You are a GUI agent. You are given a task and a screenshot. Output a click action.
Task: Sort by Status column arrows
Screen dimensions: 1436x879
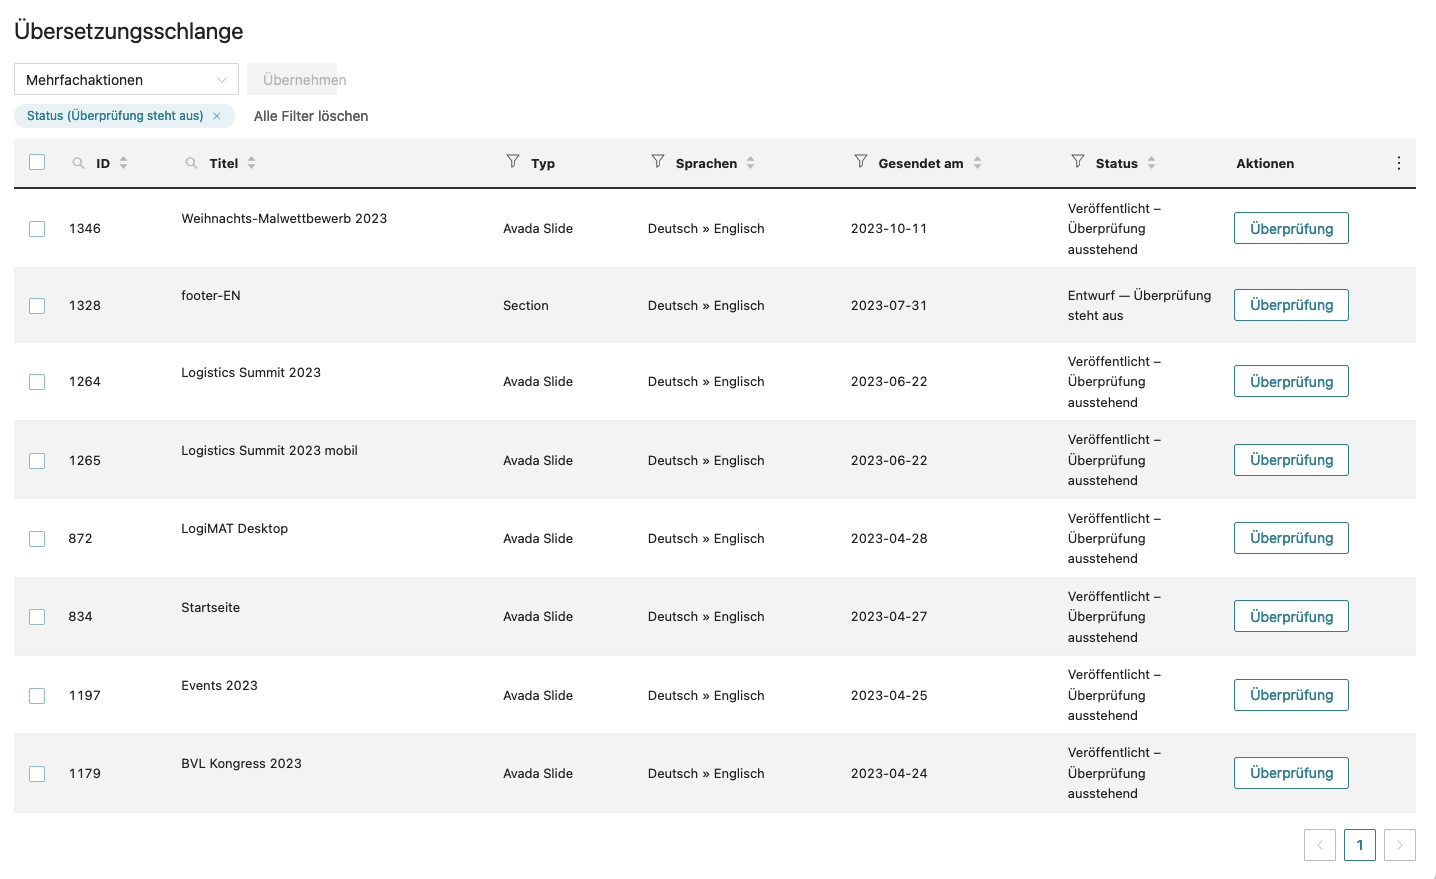pyautogui.click(x=1152, y=163)
